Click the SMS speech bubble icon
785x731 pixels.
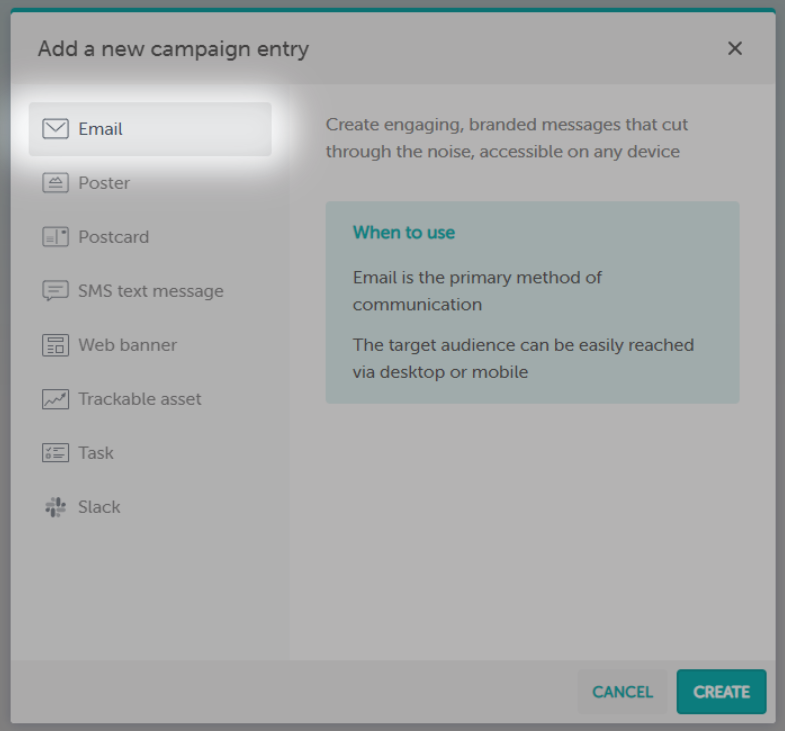(x=55, y=291)
